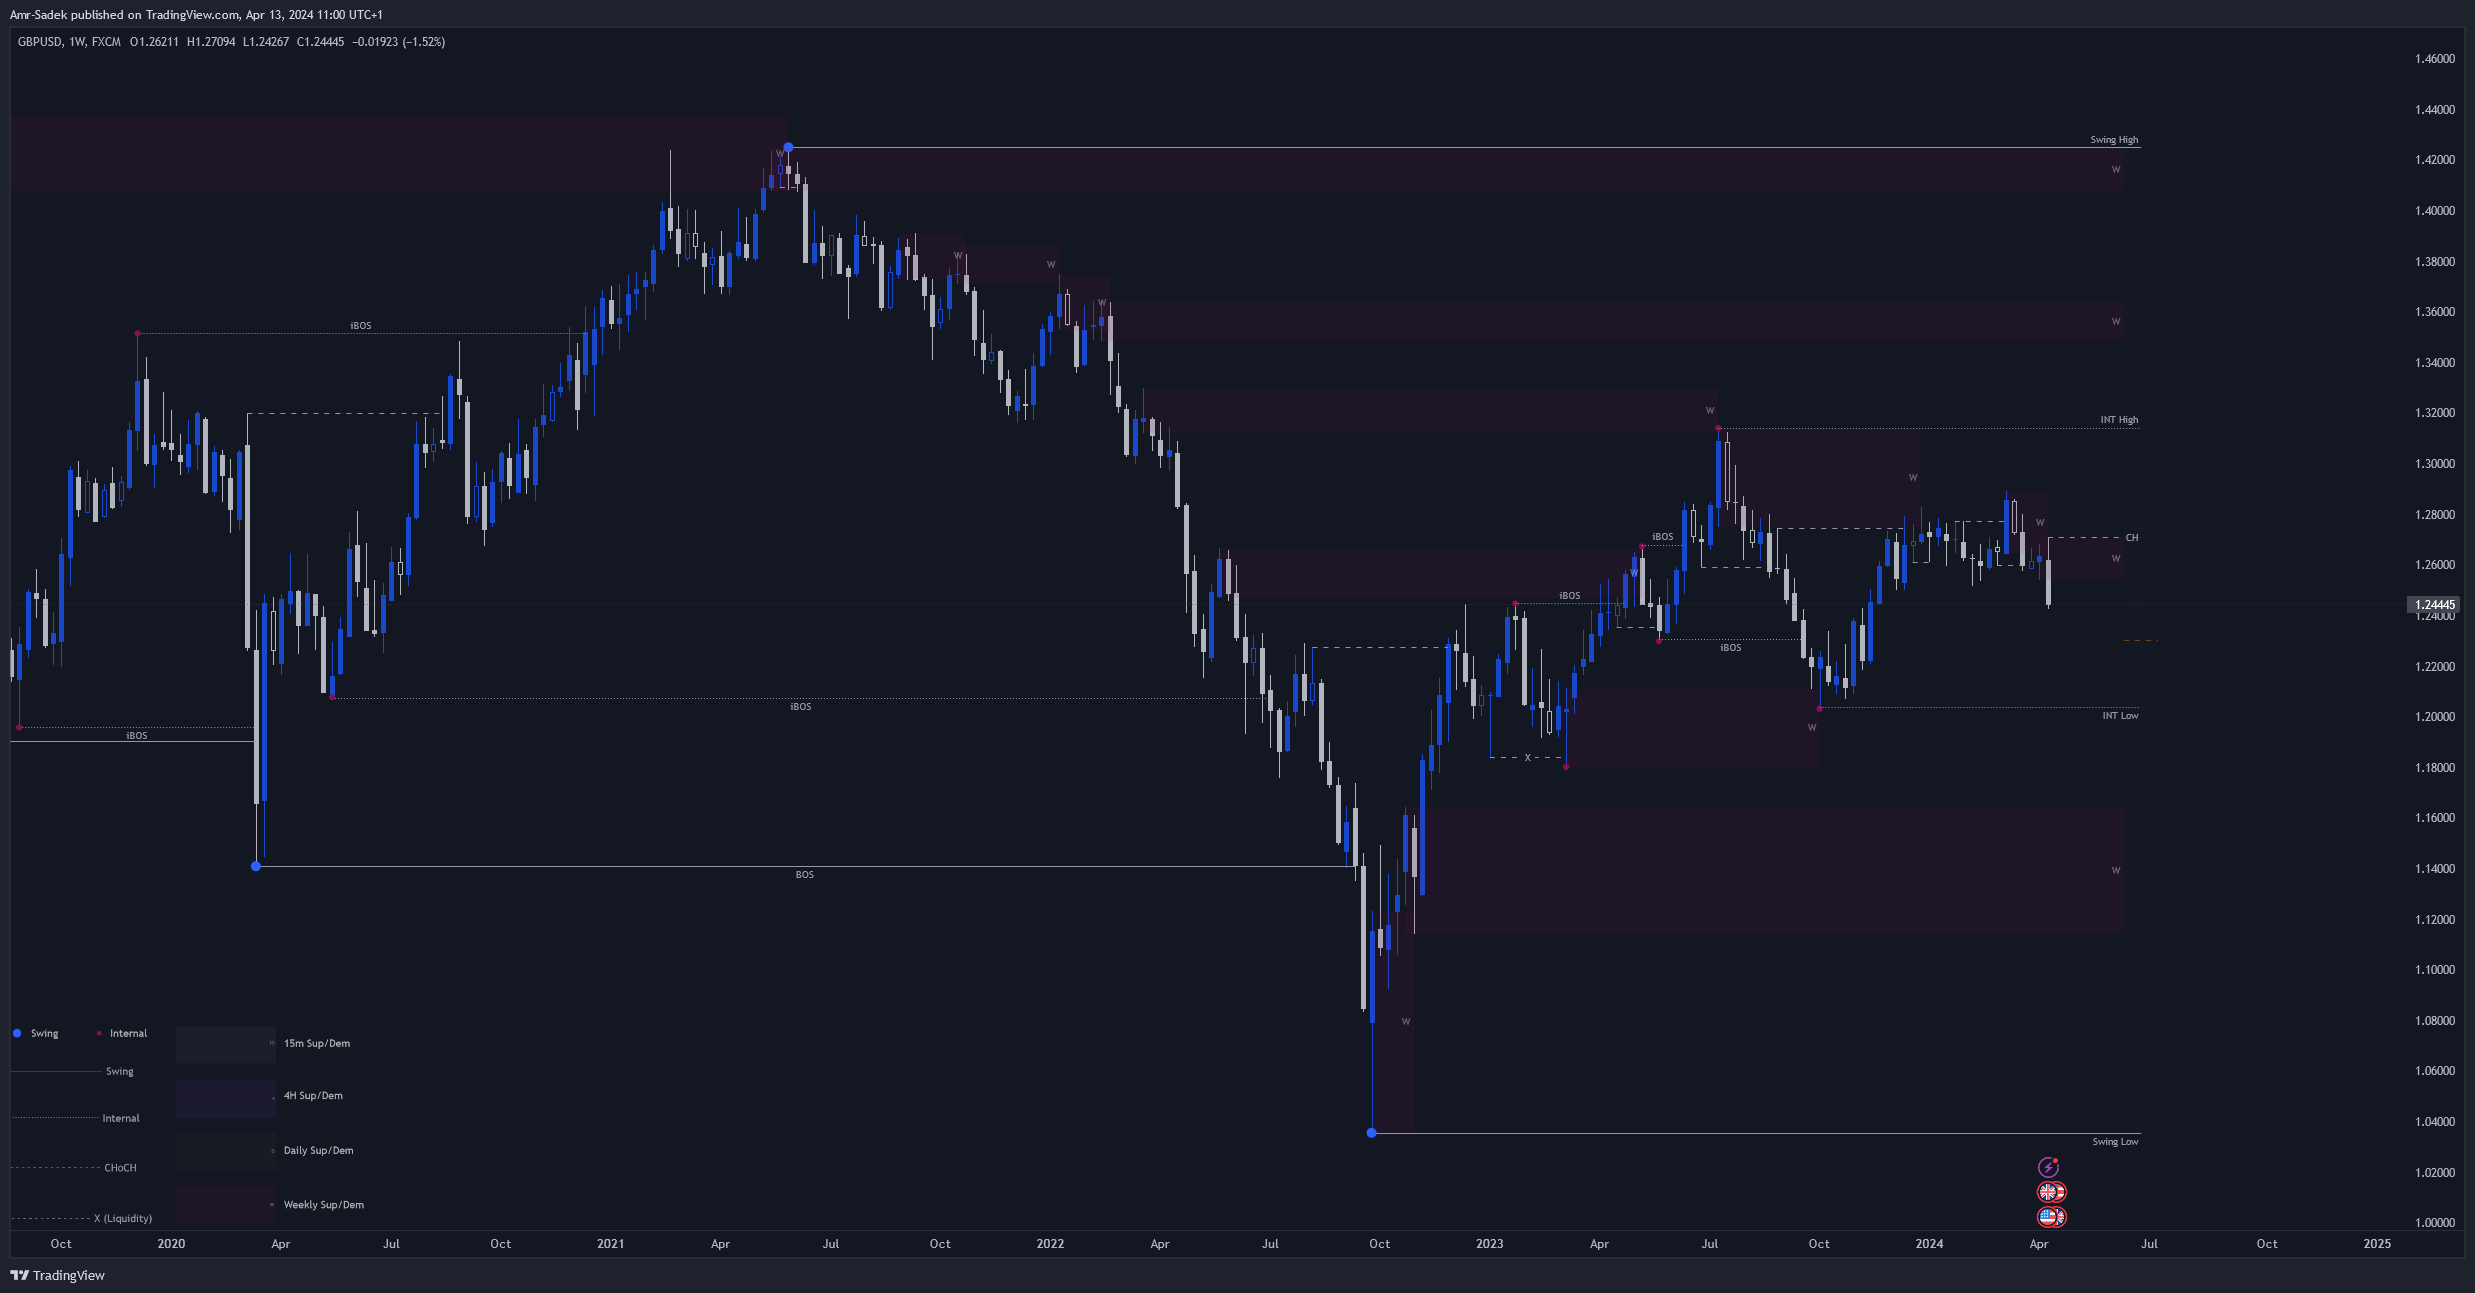Viewport: 2475px width, 1293px height.
Task: Click the Swing Low label
Action: 2115,1142
